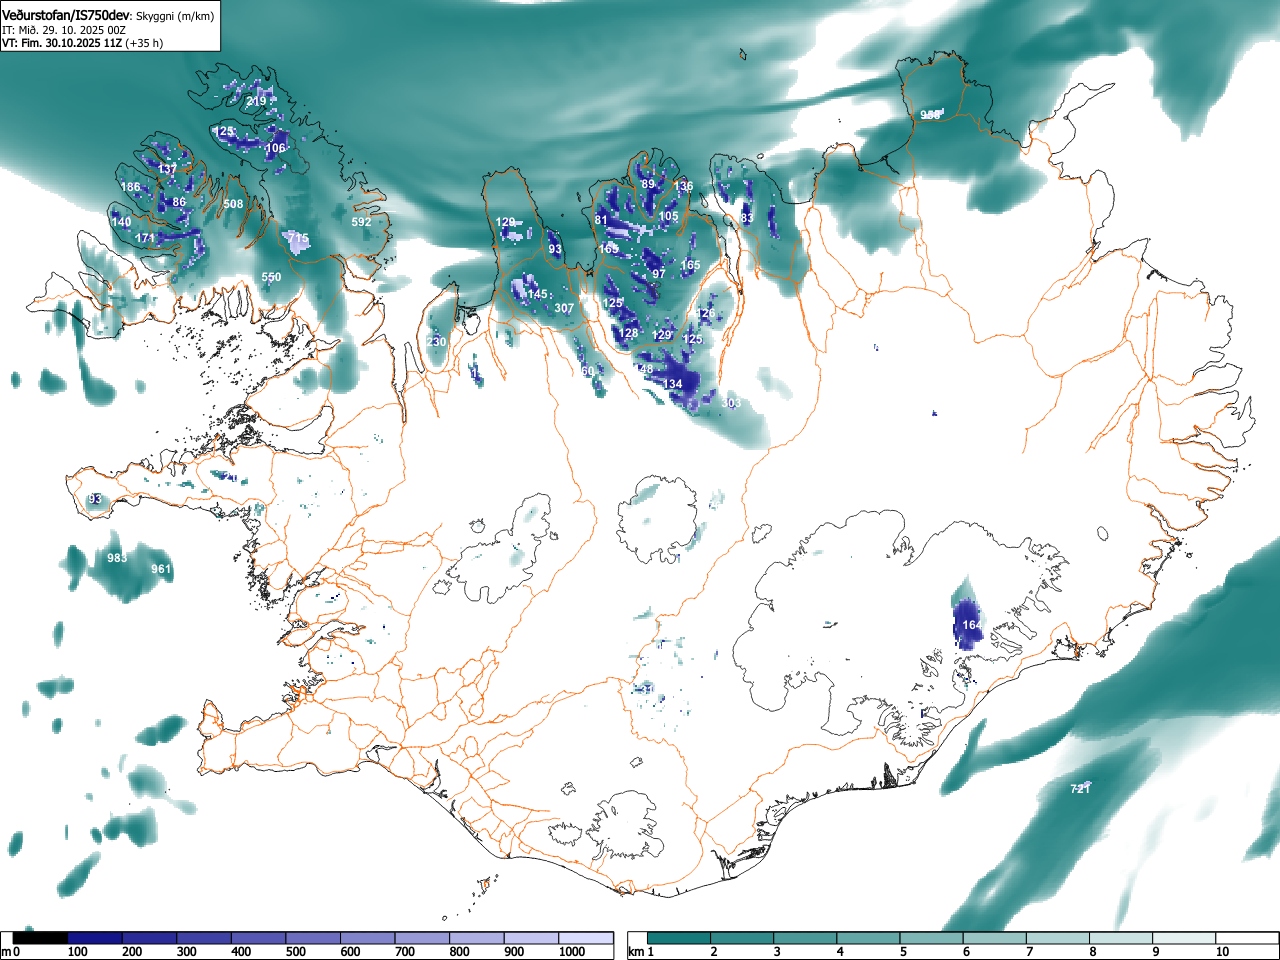Click the 'Skyggni (m/km)' label in the header

[x=174, y=15]
